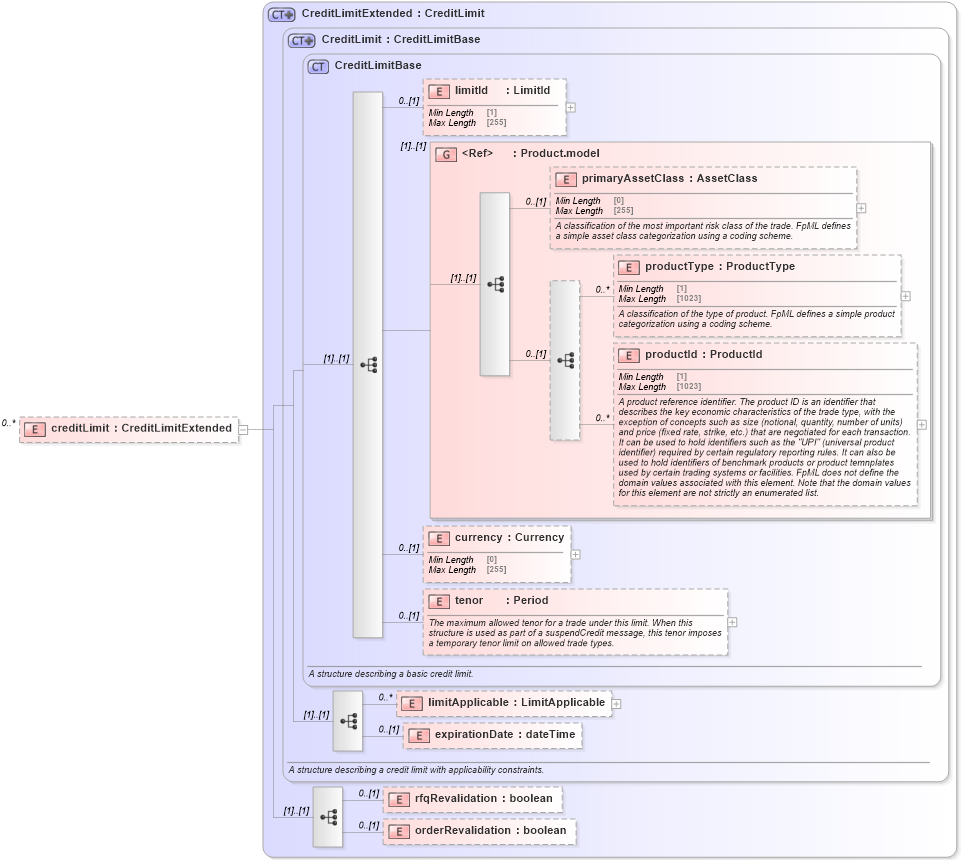Click the G group icon on the Product.model reference

pyautogui.click(x=444, y=153)
